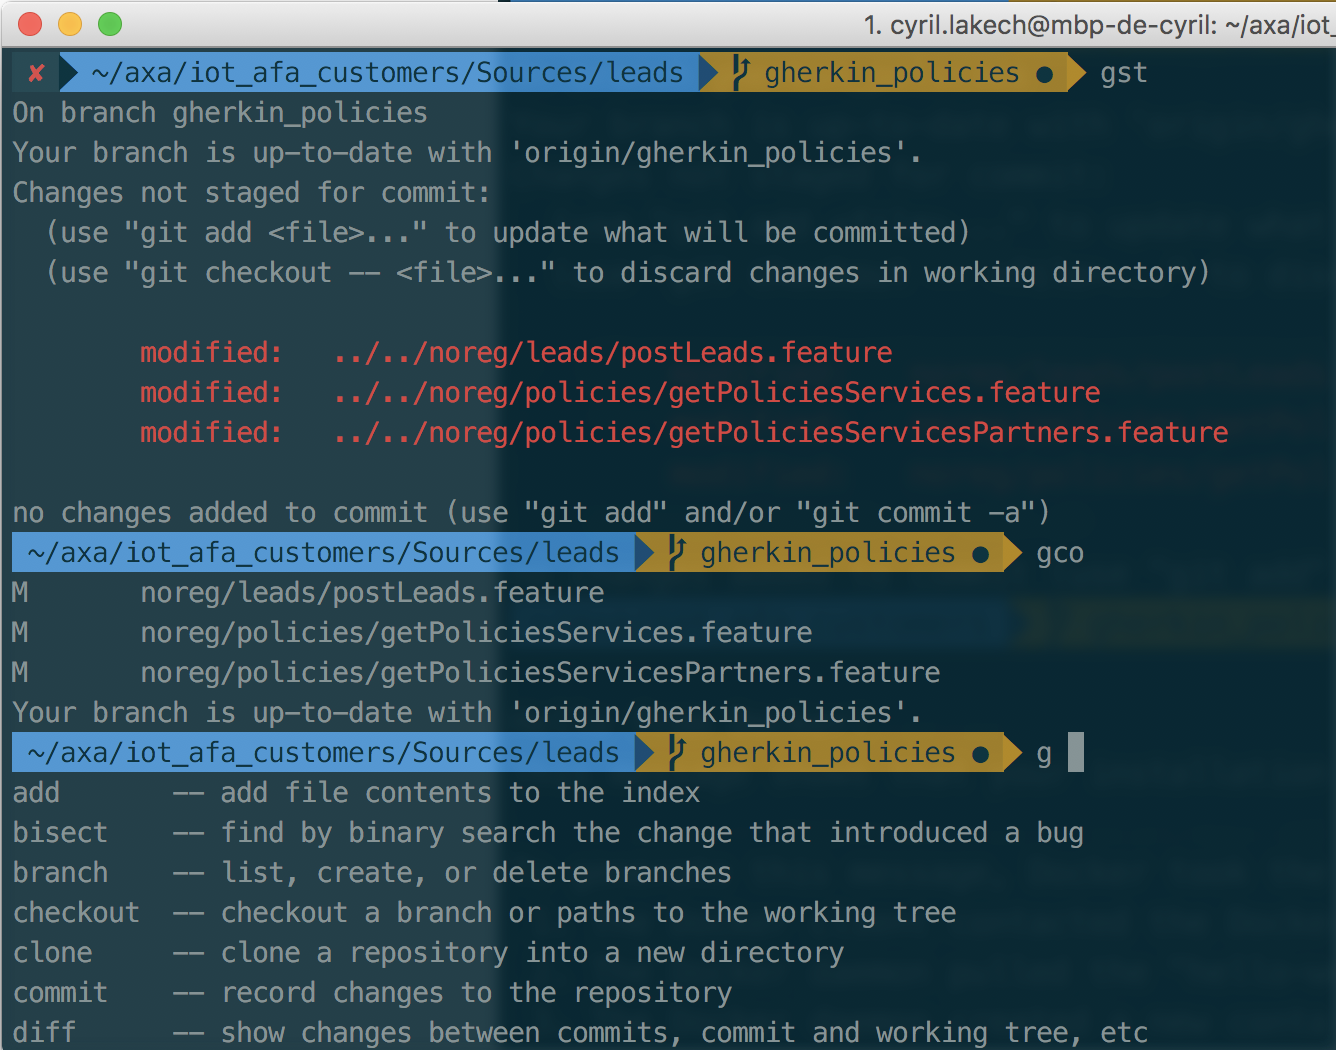The image size is (1336, 1050).
Task: Click the gst command text
Action: [1124, 74]
